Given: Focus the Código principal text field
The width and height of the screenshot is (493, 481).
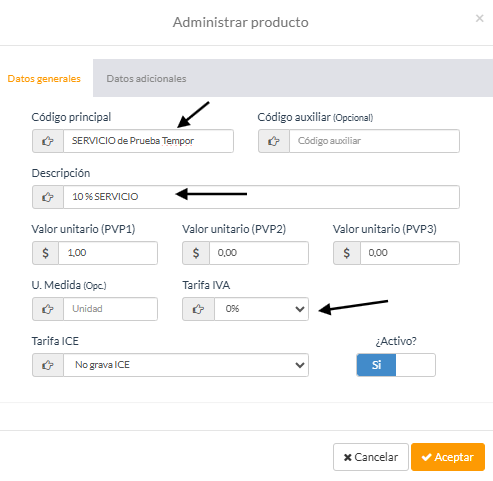Looking at the screenshot, I should (148, 141).
